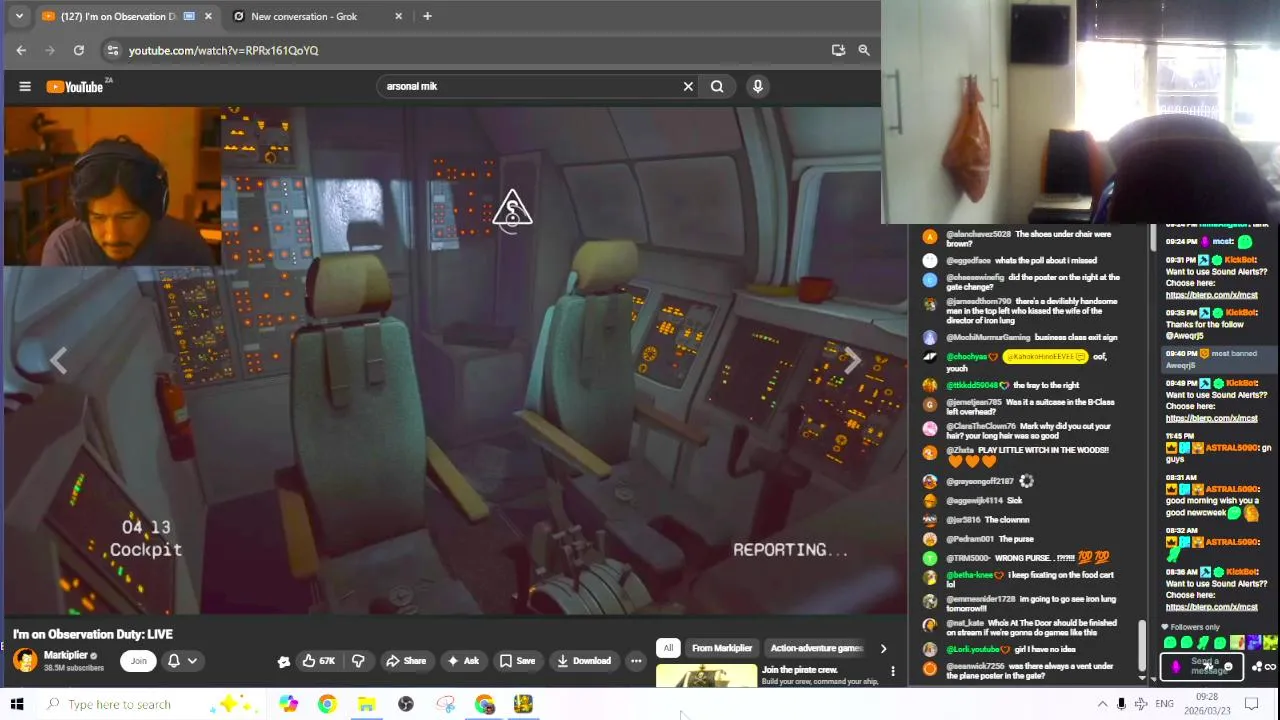This screenshot has height=720, width=1280.
Task: Show previous video with left arrow
Action: [58, 361]
